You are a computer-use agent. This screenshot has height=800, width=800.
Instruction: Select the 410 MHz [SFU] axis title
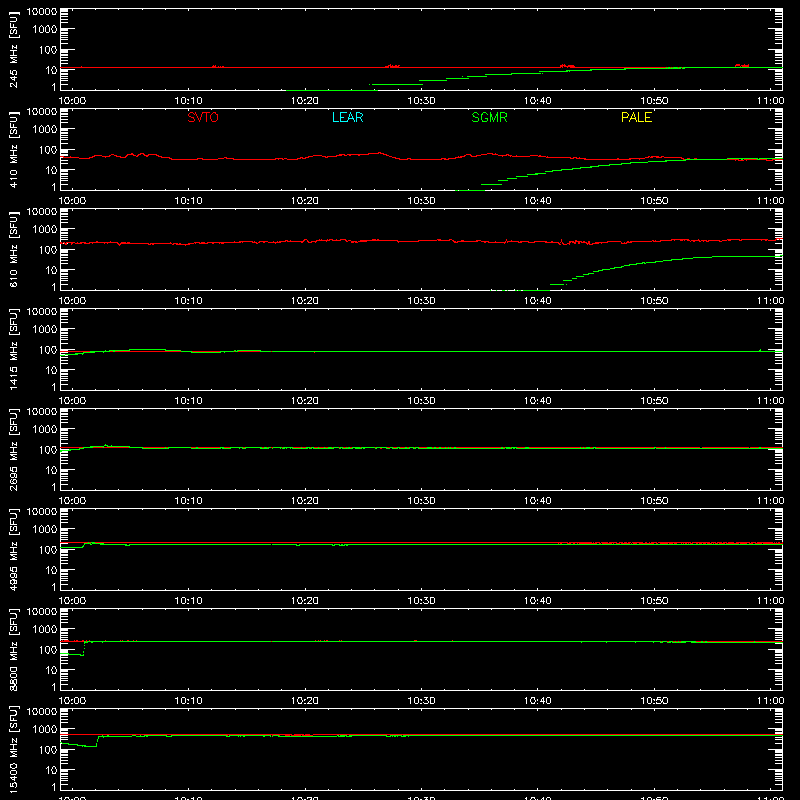coord(13,150)
